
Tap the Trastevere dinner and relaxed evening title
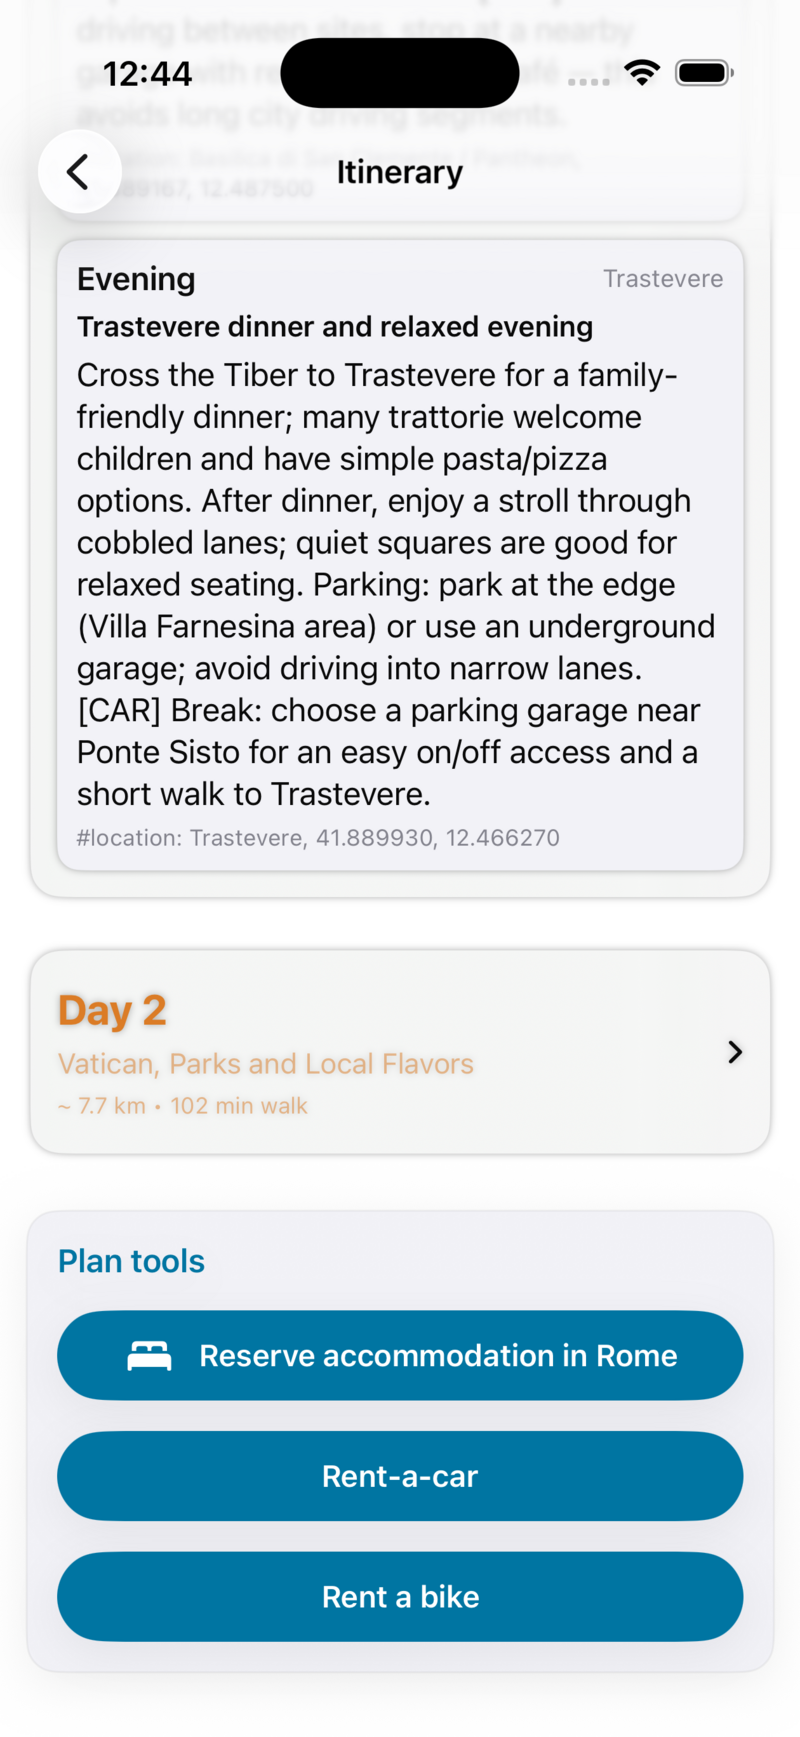click(335, 327)
